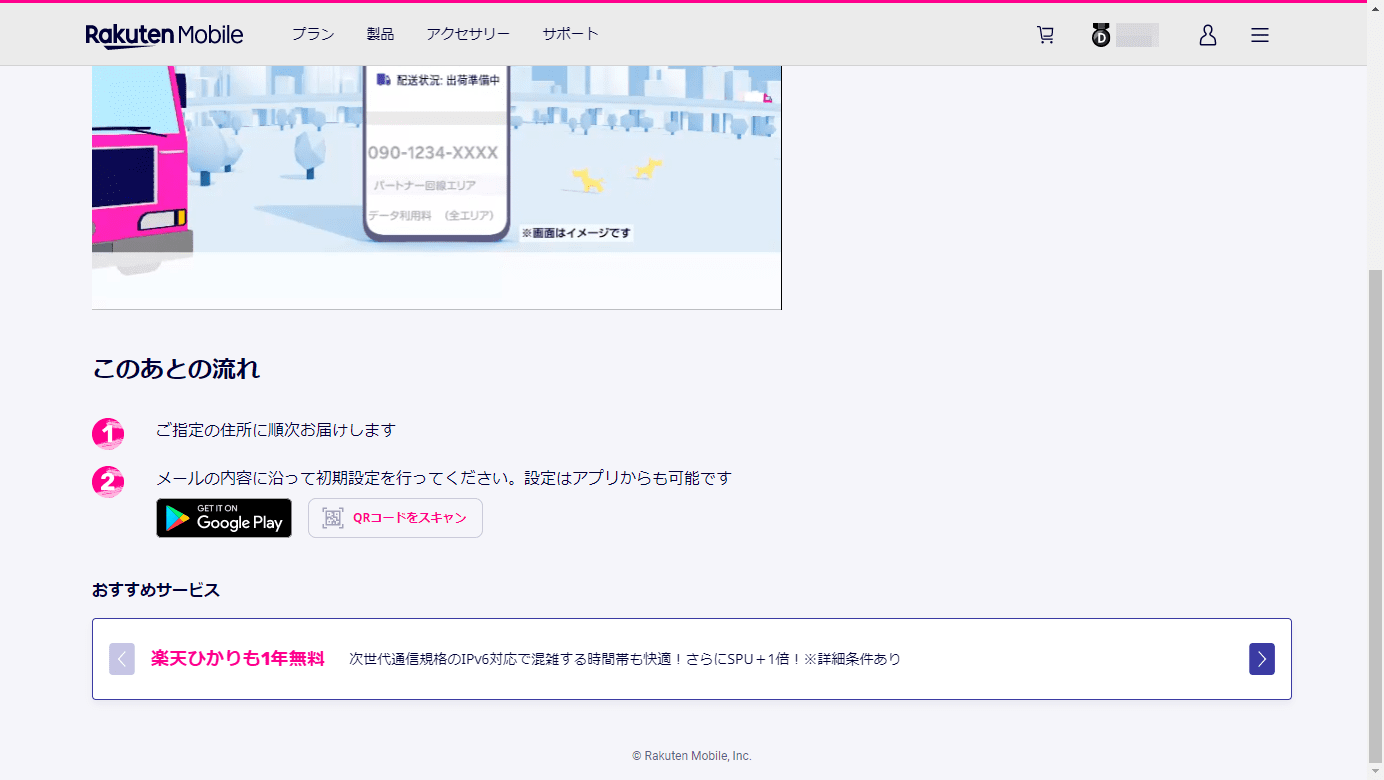This screenshot has height=780, width=1384.
Task: Open the サポート menu
Action: tap(571, 34)
